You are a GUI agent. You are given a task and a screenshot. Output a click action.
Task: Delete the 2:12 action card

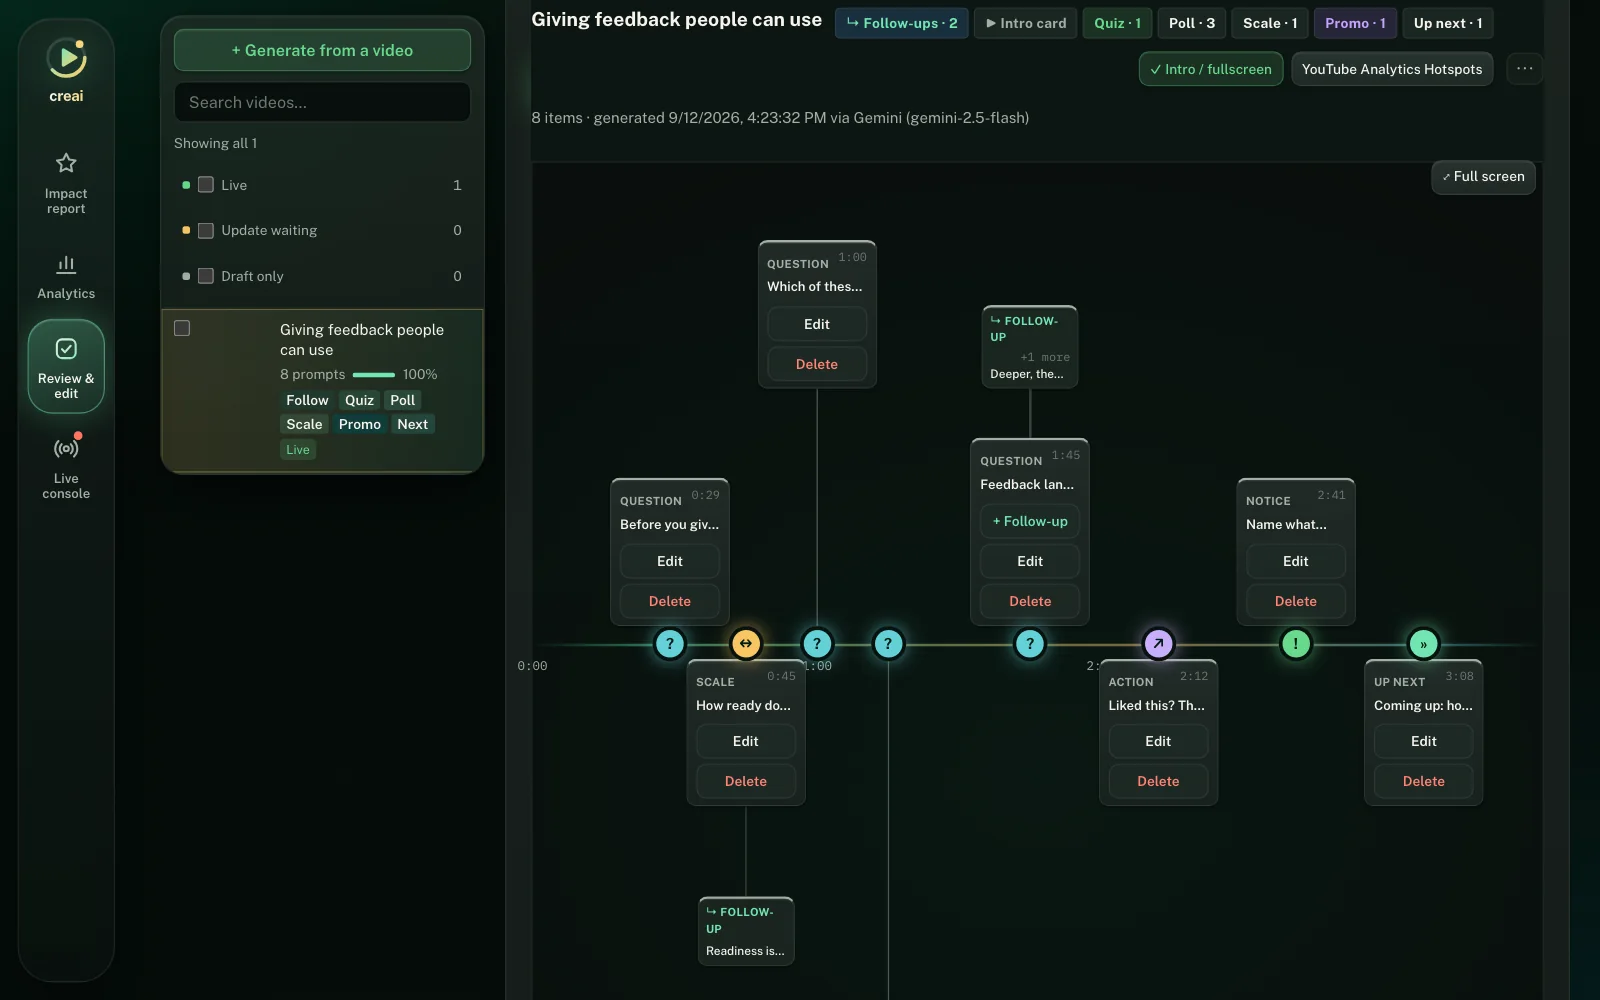[x=1158, y=781]
